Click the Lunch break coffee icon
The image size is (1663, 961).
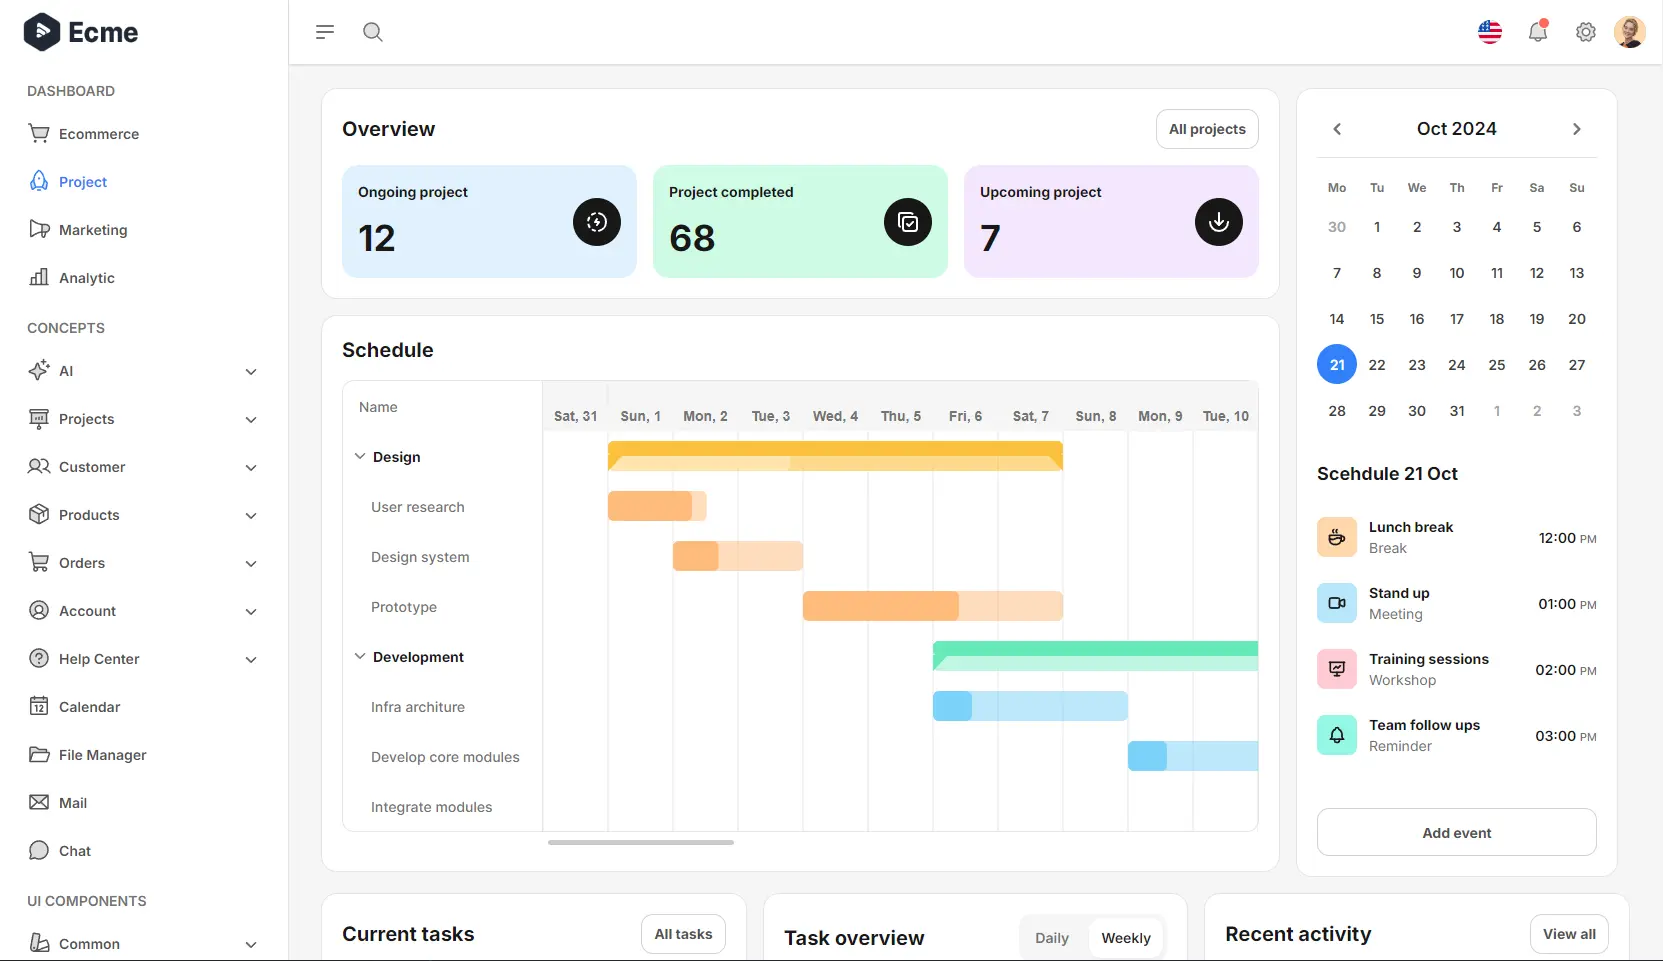pos(1336,537)
